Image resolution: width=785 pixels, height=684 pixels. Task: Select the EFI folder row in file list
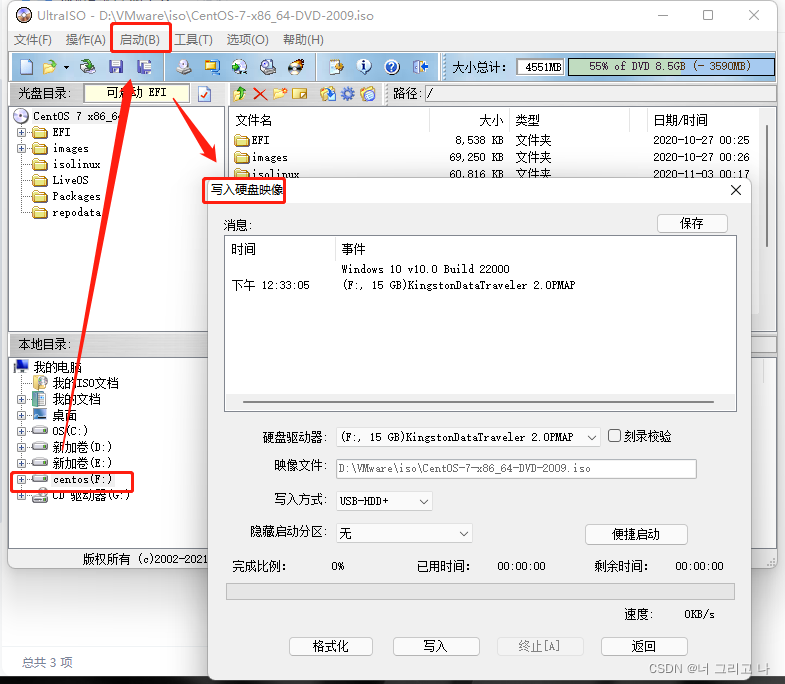493,140
